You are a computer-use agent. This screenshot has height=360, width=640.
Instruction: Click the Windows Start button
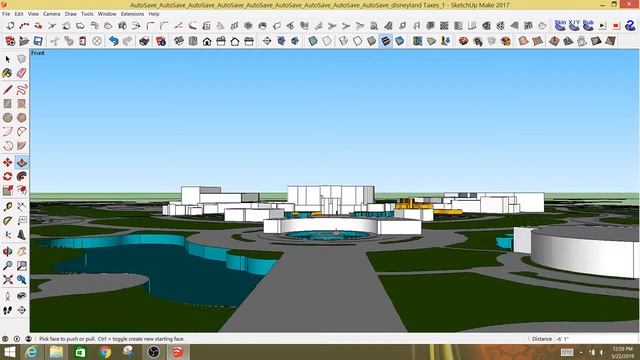point(9,352)
